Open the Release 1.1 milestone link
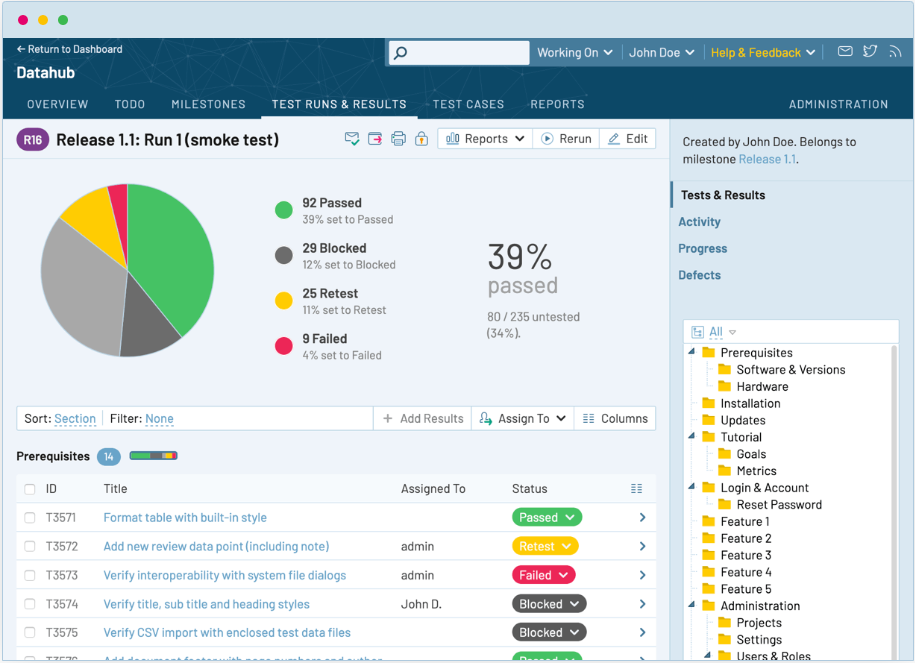This screenshot has width=915, height=663. (767, 159)
